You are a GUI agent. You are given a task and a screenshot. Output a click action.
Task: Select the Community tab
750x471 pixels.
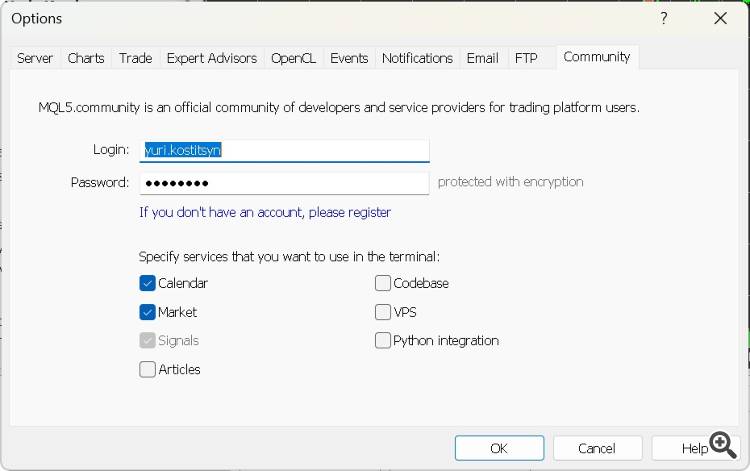pos(597,57)
